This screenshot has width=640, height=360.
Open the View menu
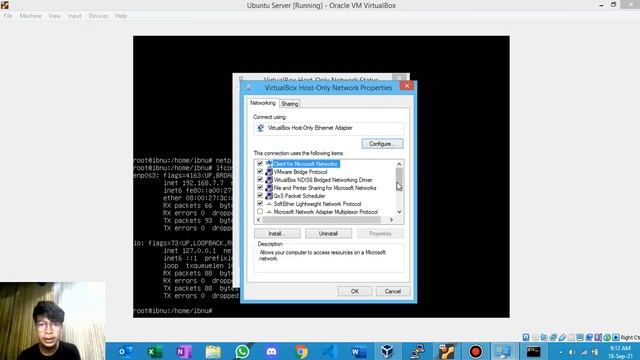click(x=54, y=16)
